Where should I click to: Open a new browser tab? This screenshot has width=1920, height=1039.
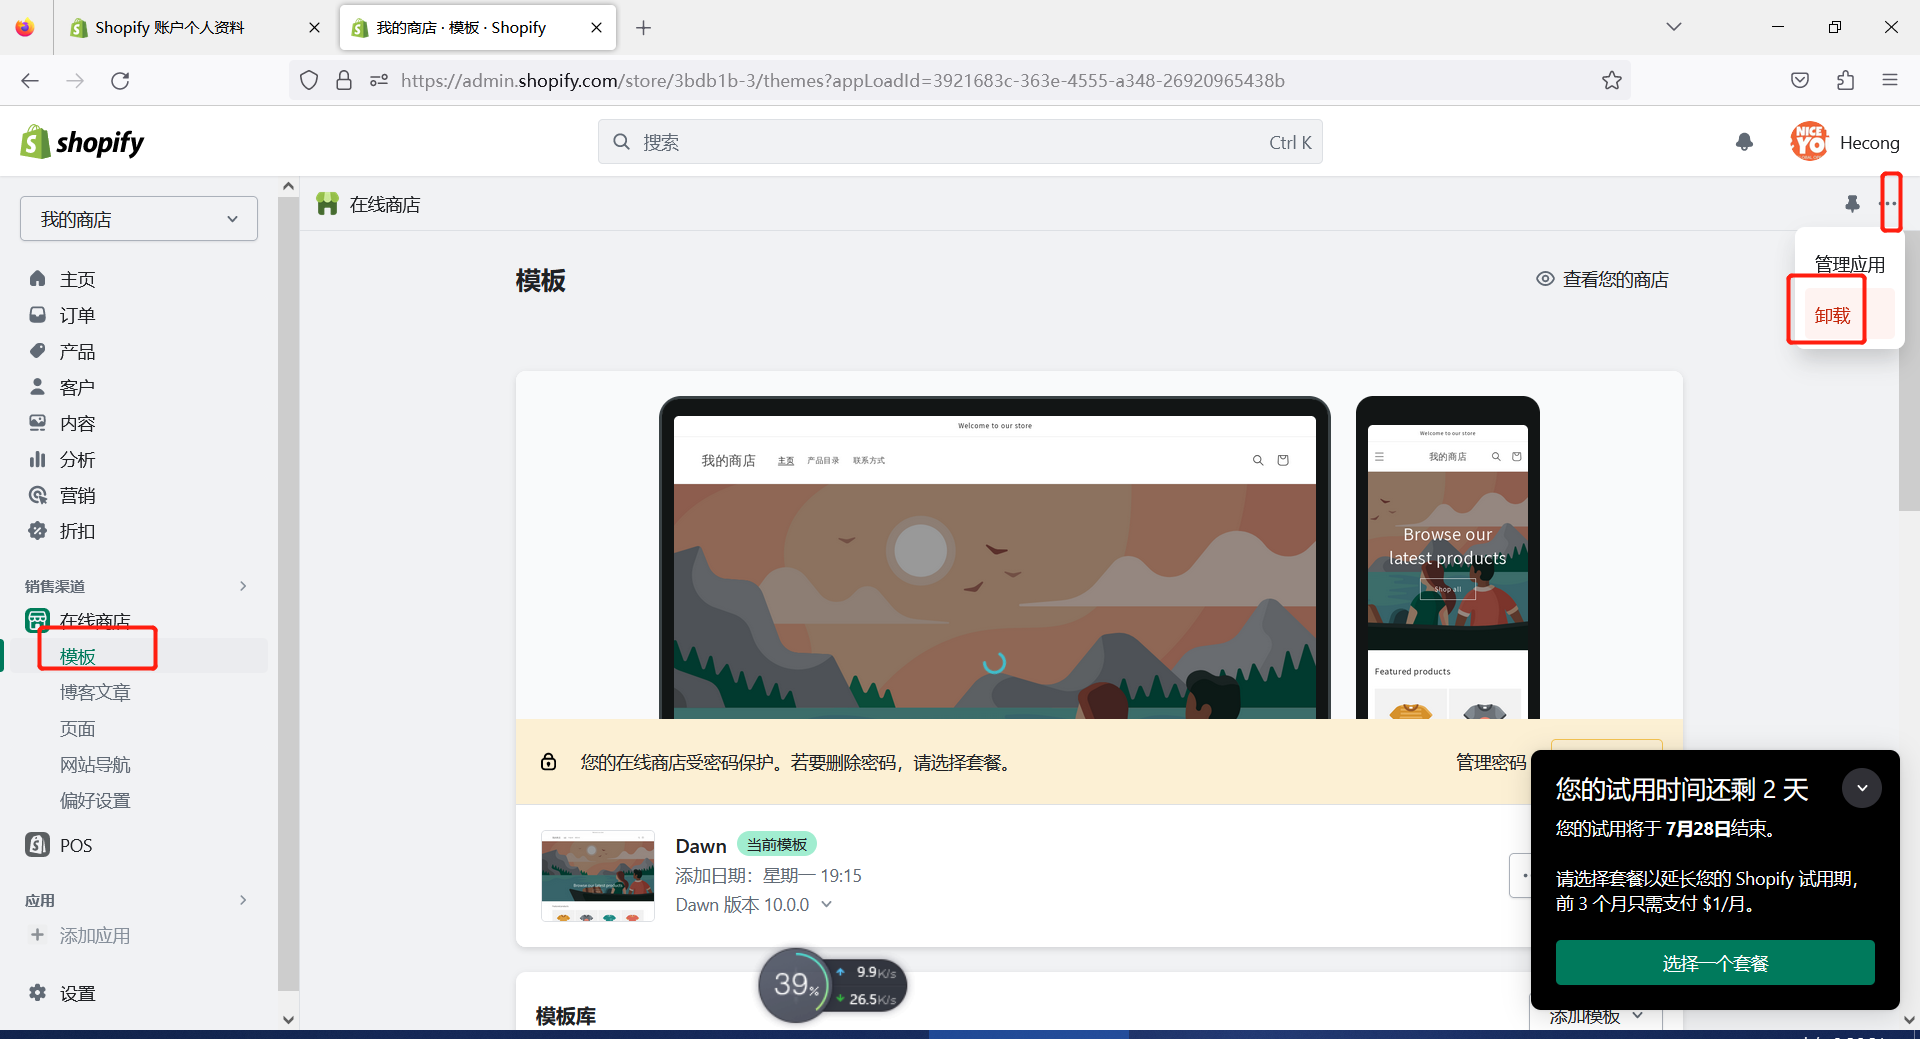click(643, 27)
